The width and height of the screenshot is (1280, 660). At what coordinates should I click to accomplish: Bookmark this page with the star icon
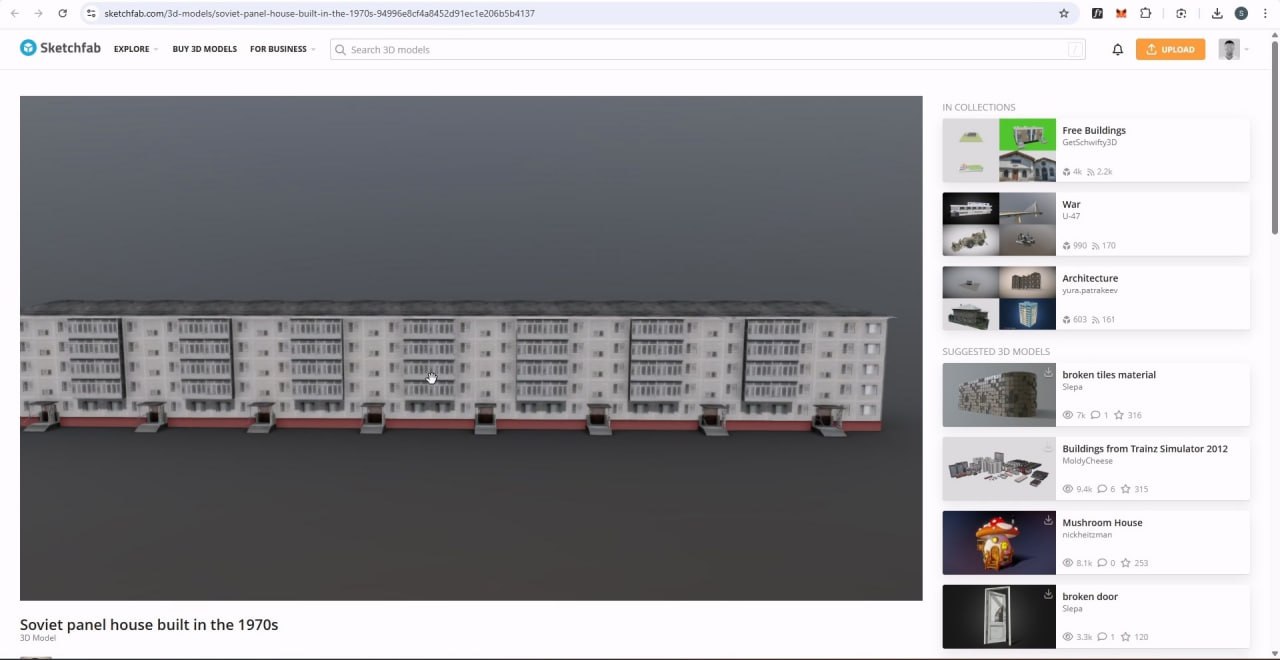tap(1064, 14)
